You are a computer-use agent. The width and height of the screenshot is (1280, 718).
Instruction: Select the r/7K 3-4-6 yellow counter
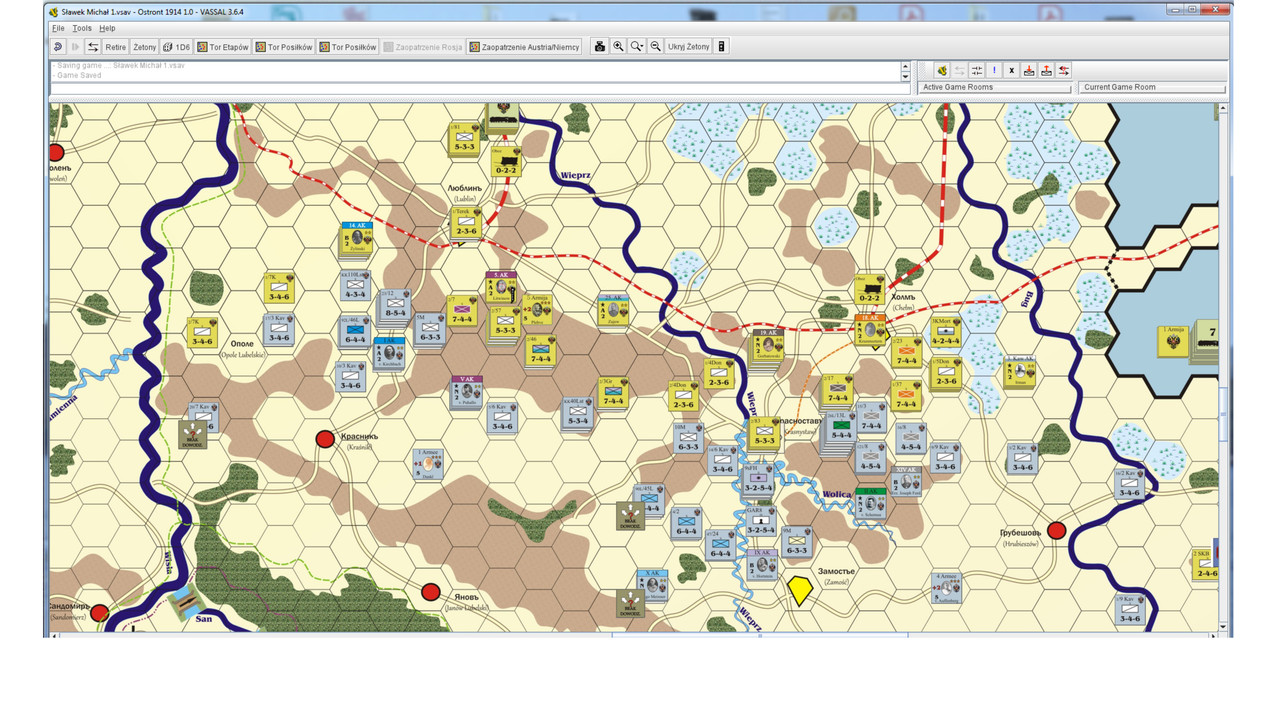click(x=279, y=288)
